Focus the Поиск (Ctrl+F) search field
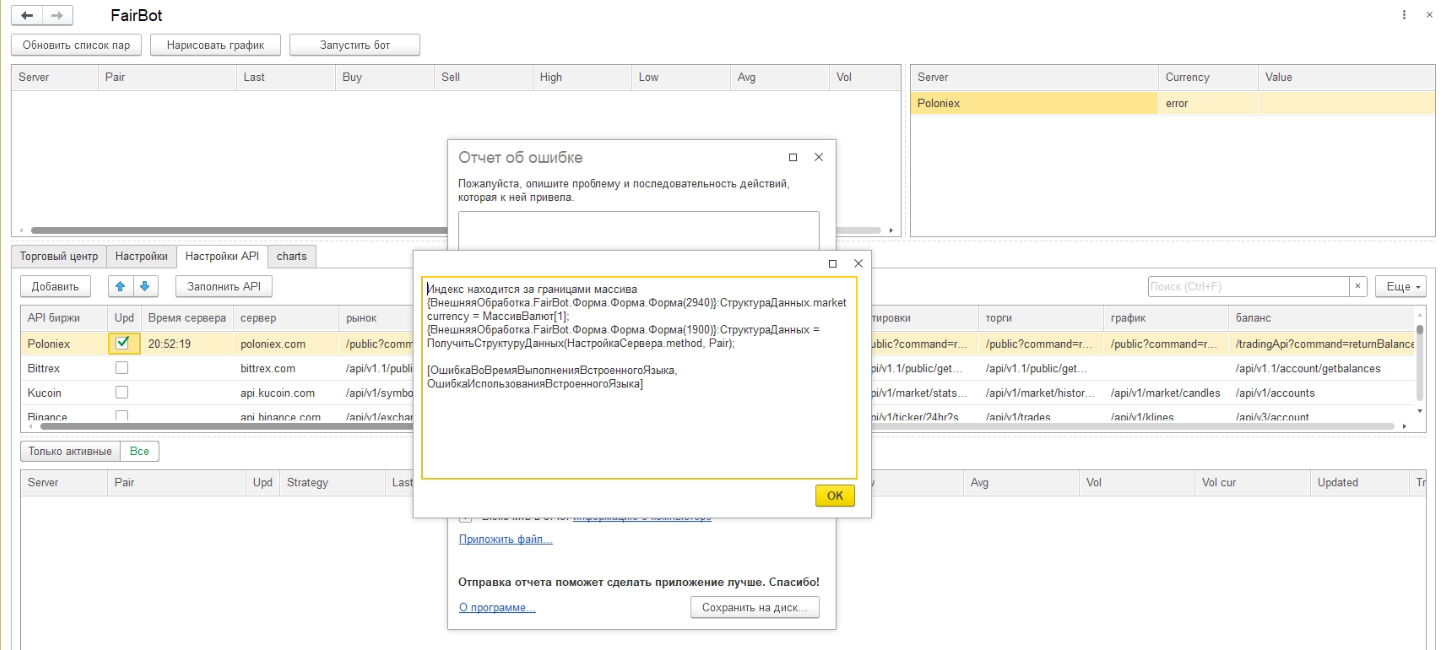This screenshot has width=1447, height=650. (x=1248, y=286)
